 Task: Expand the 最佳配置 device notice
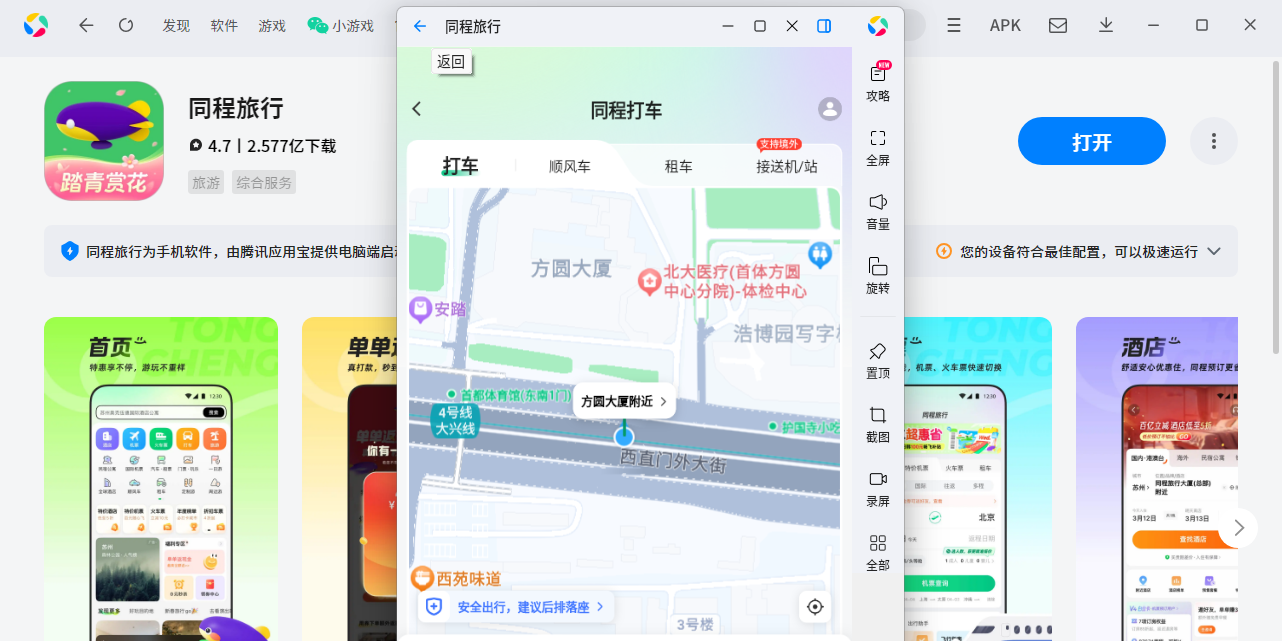pos(1213,251)
